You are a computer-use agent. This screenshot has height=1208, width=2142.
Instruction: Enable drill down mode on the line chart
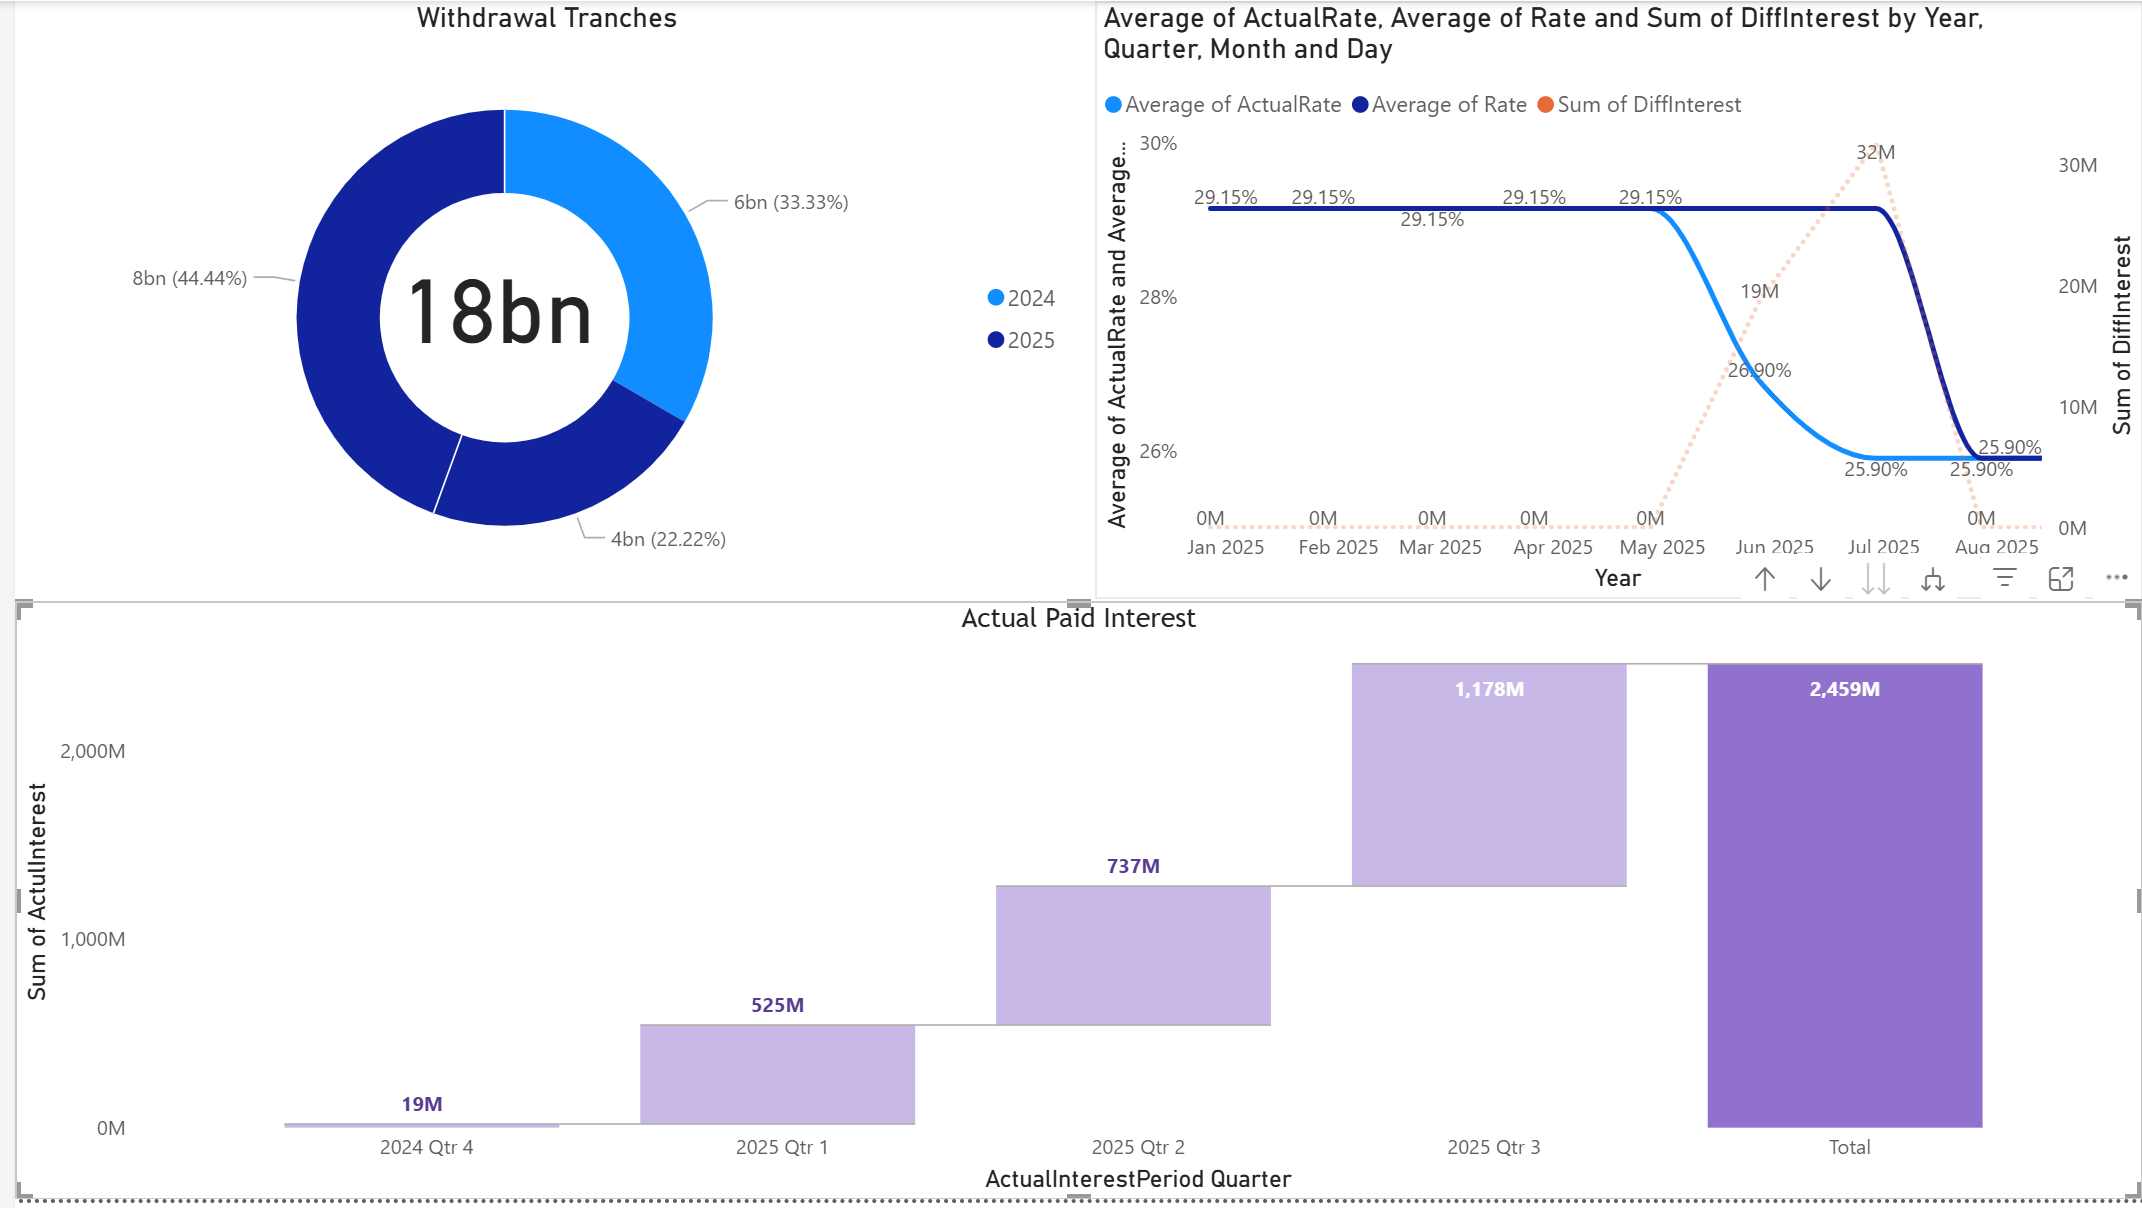pyautogui.click(x=1821, y=578)
